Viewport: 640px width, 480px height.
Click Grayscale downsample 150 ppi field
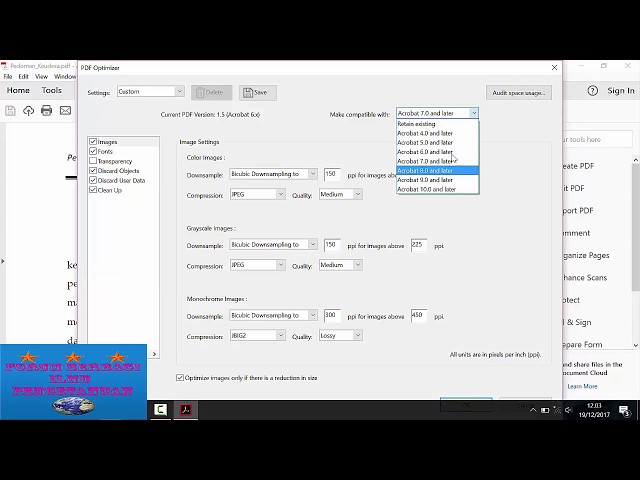coord(332,245)
